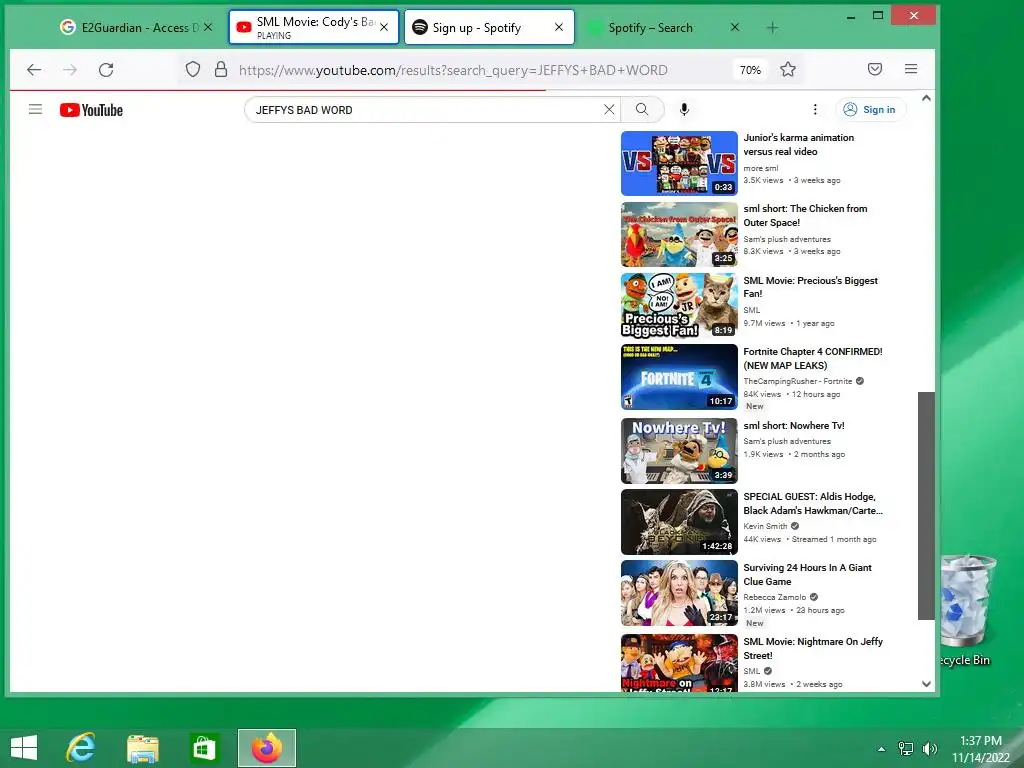The width and height of the screenshot is (1024, 768).
Task: Open Nowhere Tv video thumbnail
Action: [x=679, y=451]
